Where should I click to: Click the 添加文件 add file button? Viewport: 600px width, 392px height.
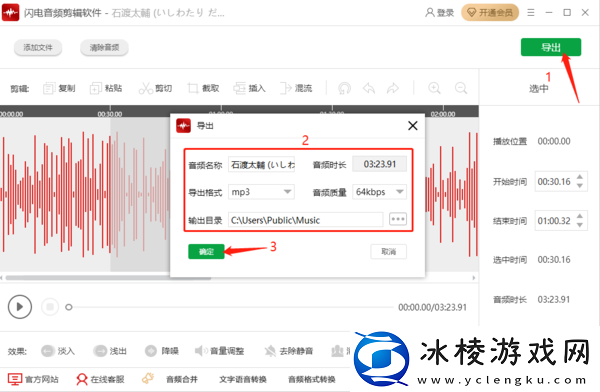[x=38, y=47]
